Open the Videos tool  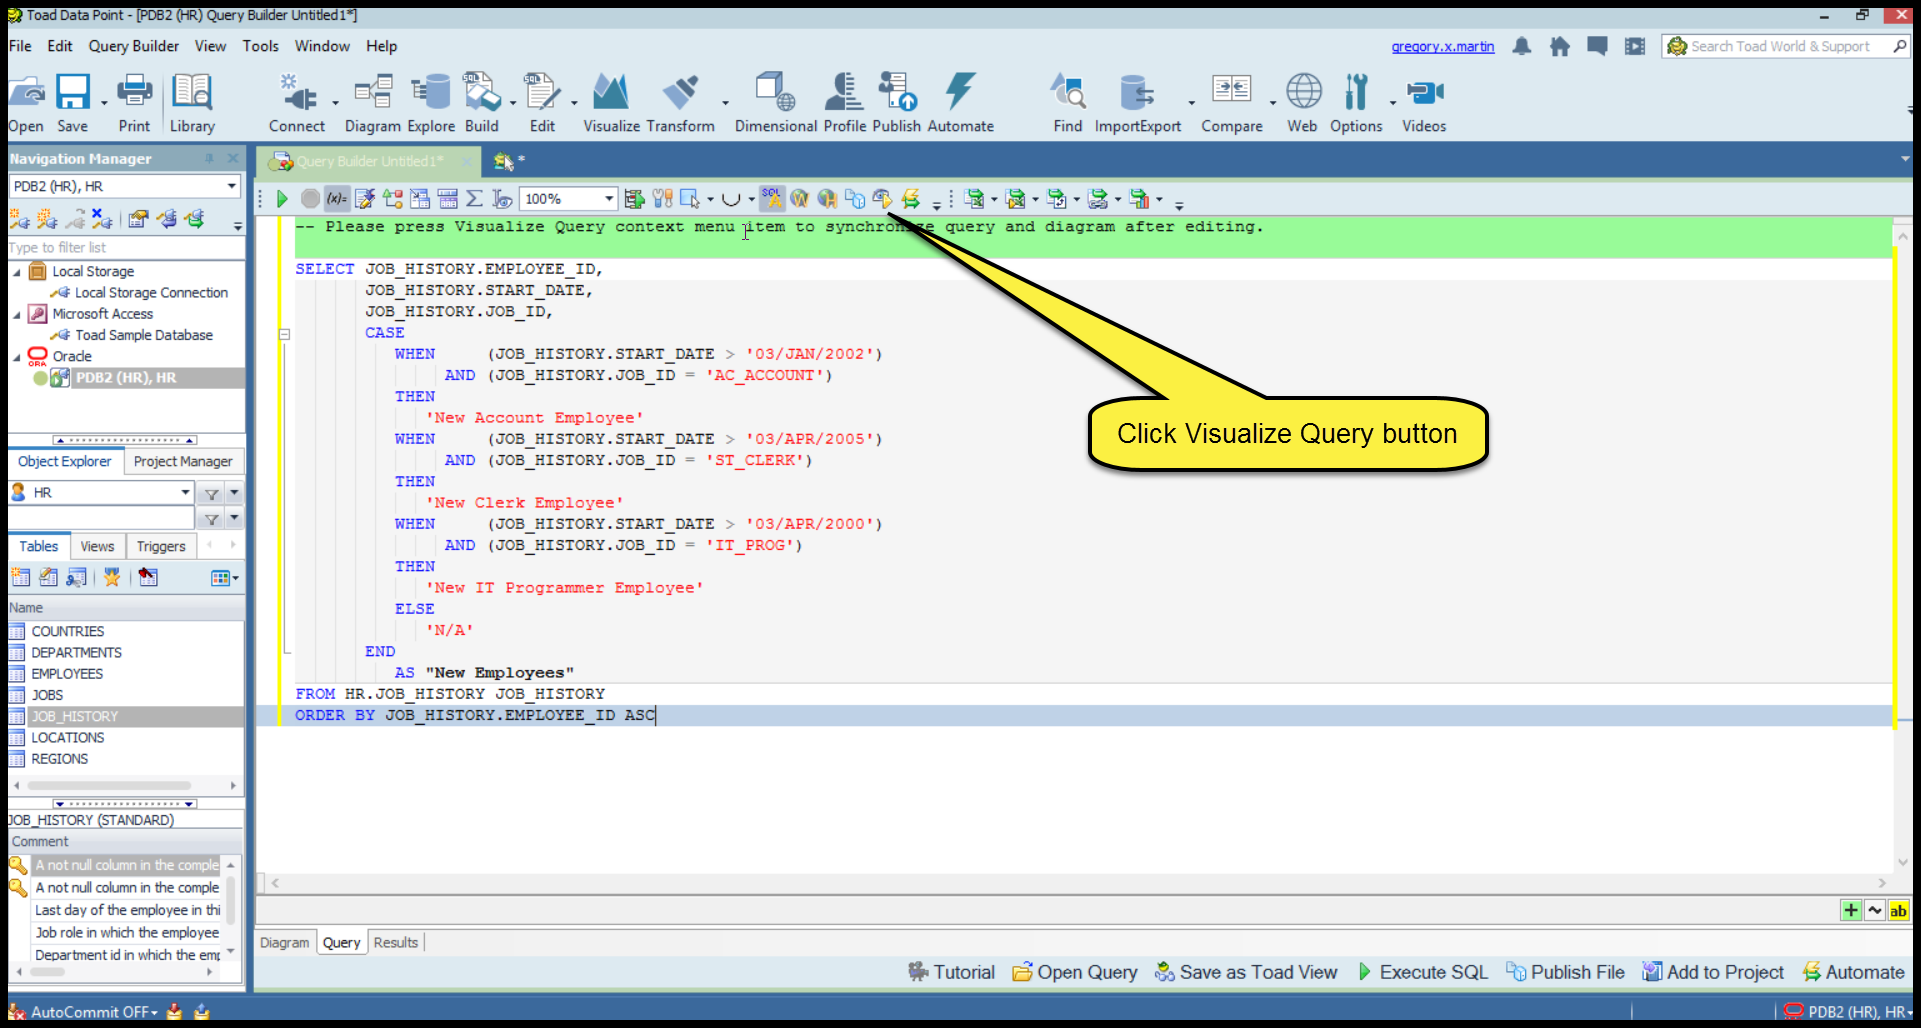[x=1424, y=103]
